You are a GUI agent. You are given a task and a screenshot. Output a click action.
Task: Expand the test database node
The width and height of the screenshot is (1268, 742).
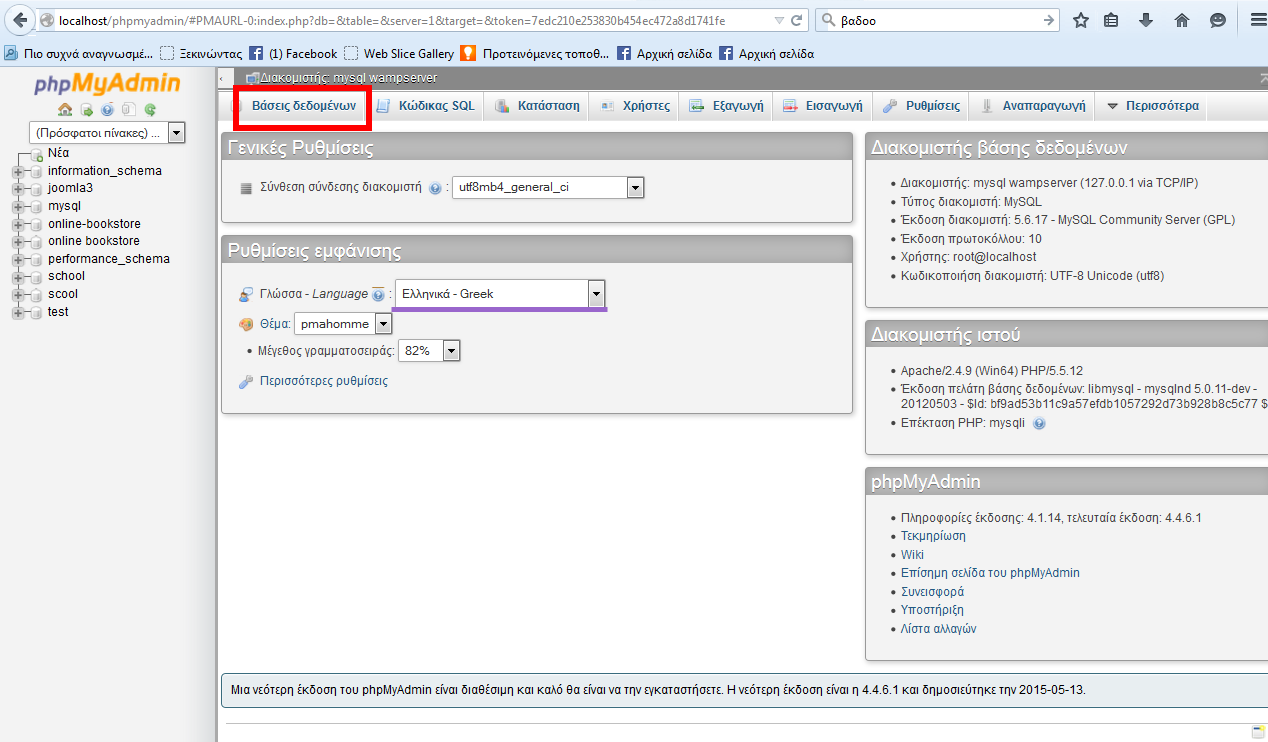click(17, 312)
